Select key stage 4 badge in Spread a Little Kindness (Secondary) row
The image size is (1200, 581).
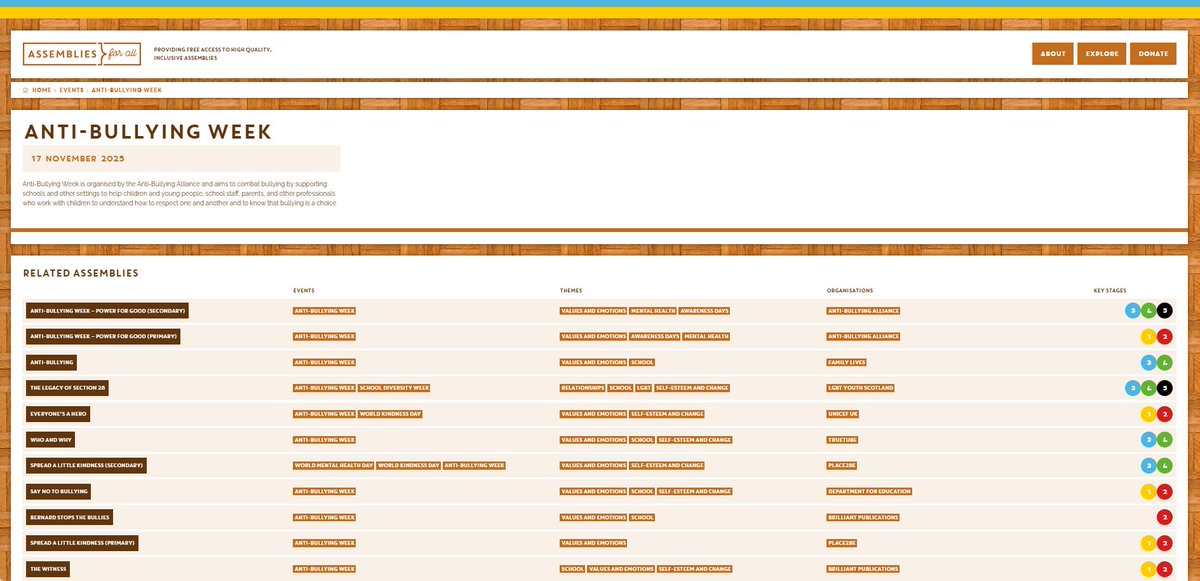pyautogui.click(x=1165, y=465)
